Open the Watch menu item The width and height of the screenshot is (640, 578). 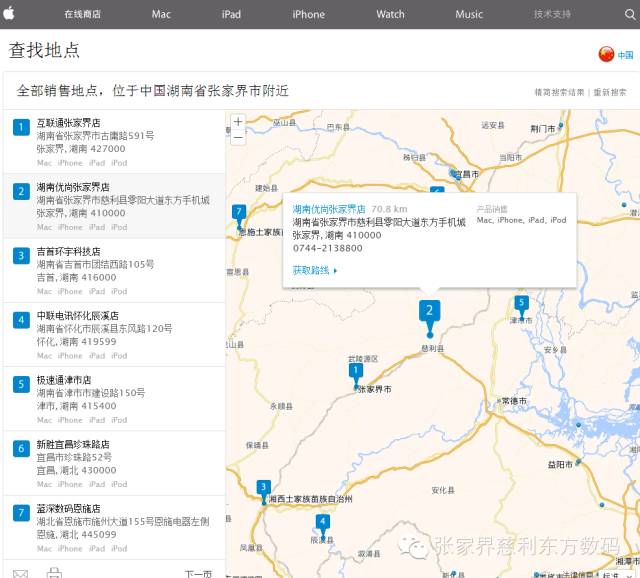coord(390,14)
